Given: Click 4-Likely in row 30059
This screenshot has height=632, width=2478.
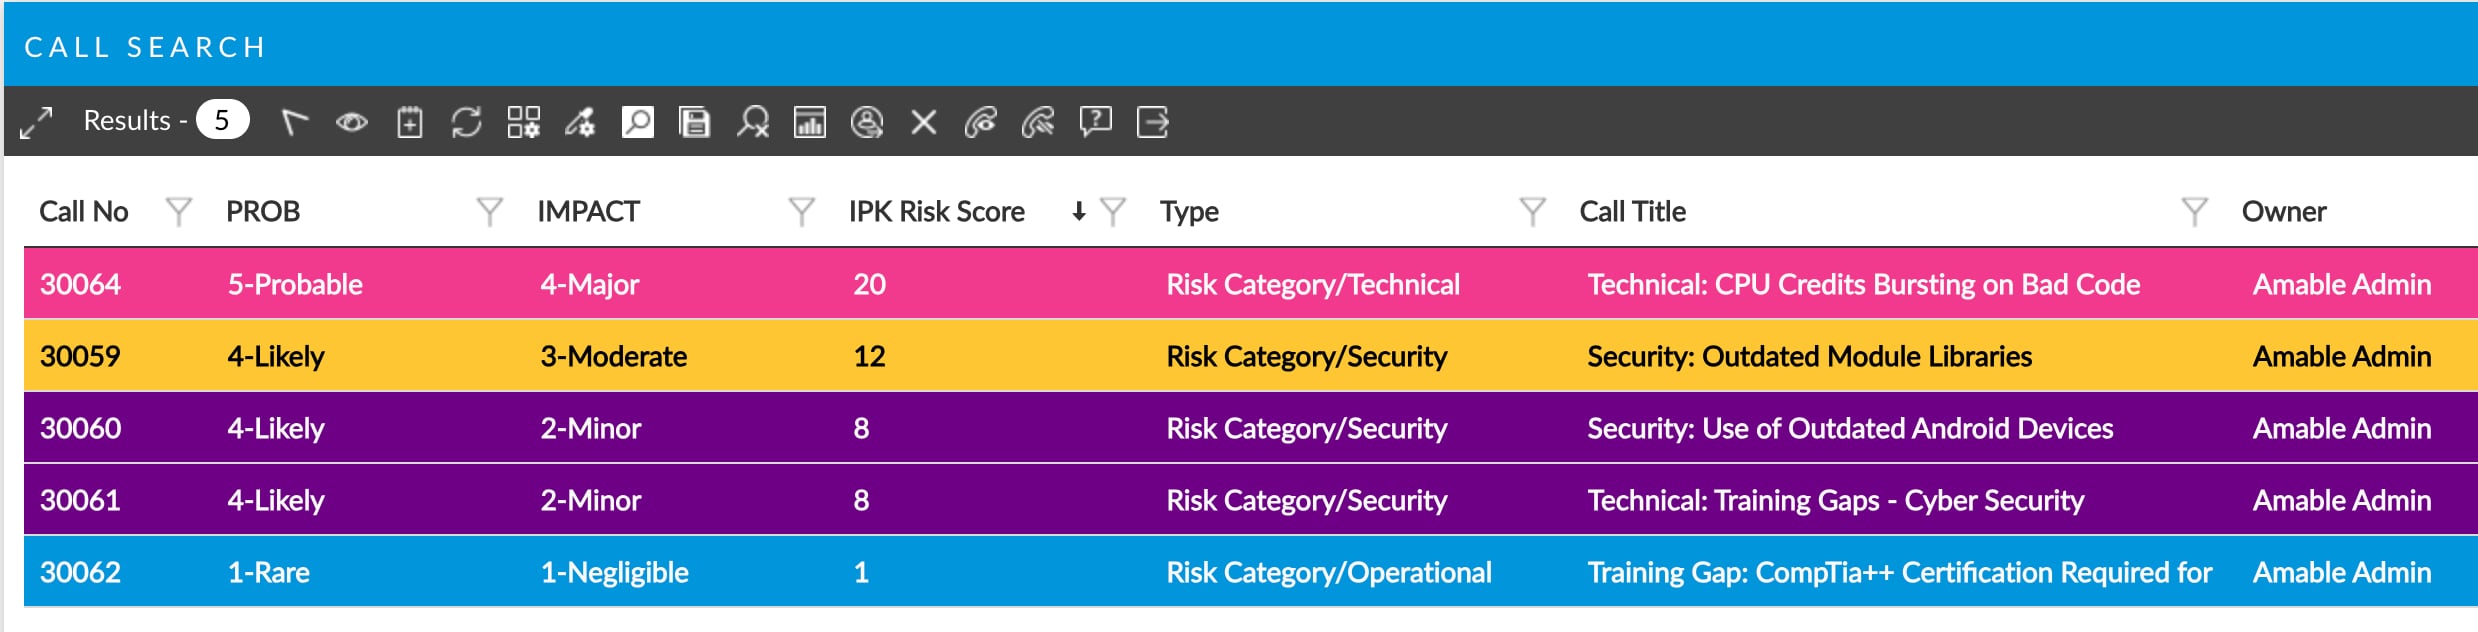Looking at the screenshot, I should (x=275, y=357).
